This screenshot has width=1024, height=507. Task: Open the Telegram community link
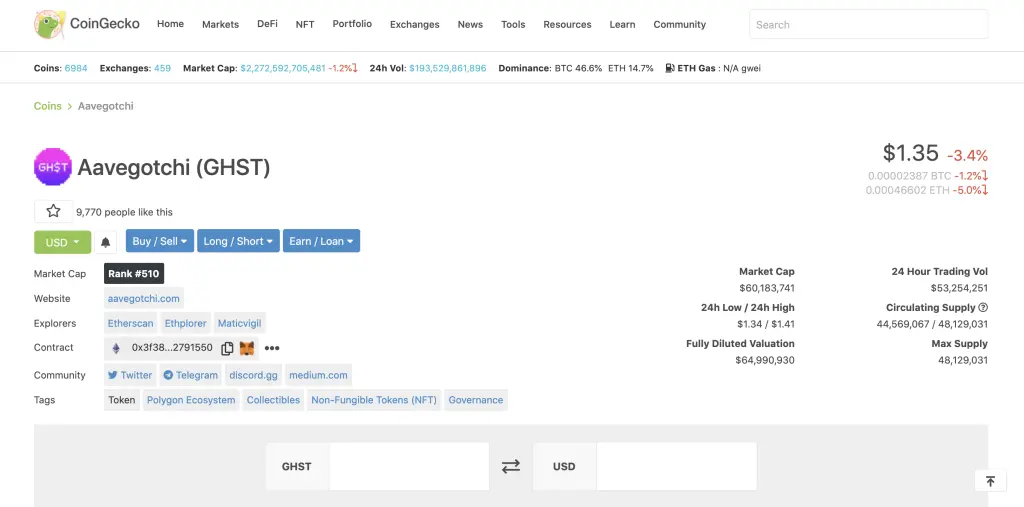[191, 375]
